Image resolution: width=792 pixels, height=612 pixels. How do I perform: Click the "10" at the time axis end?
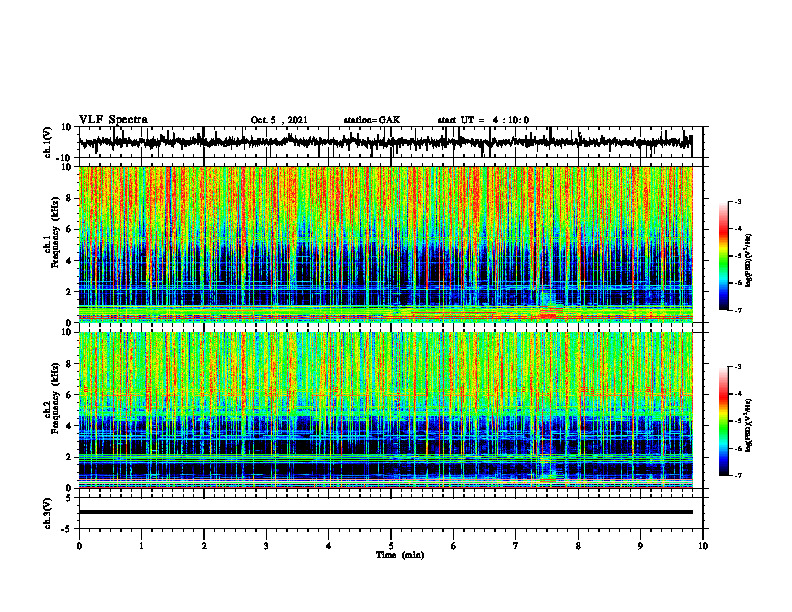click(x=703, y=546)
